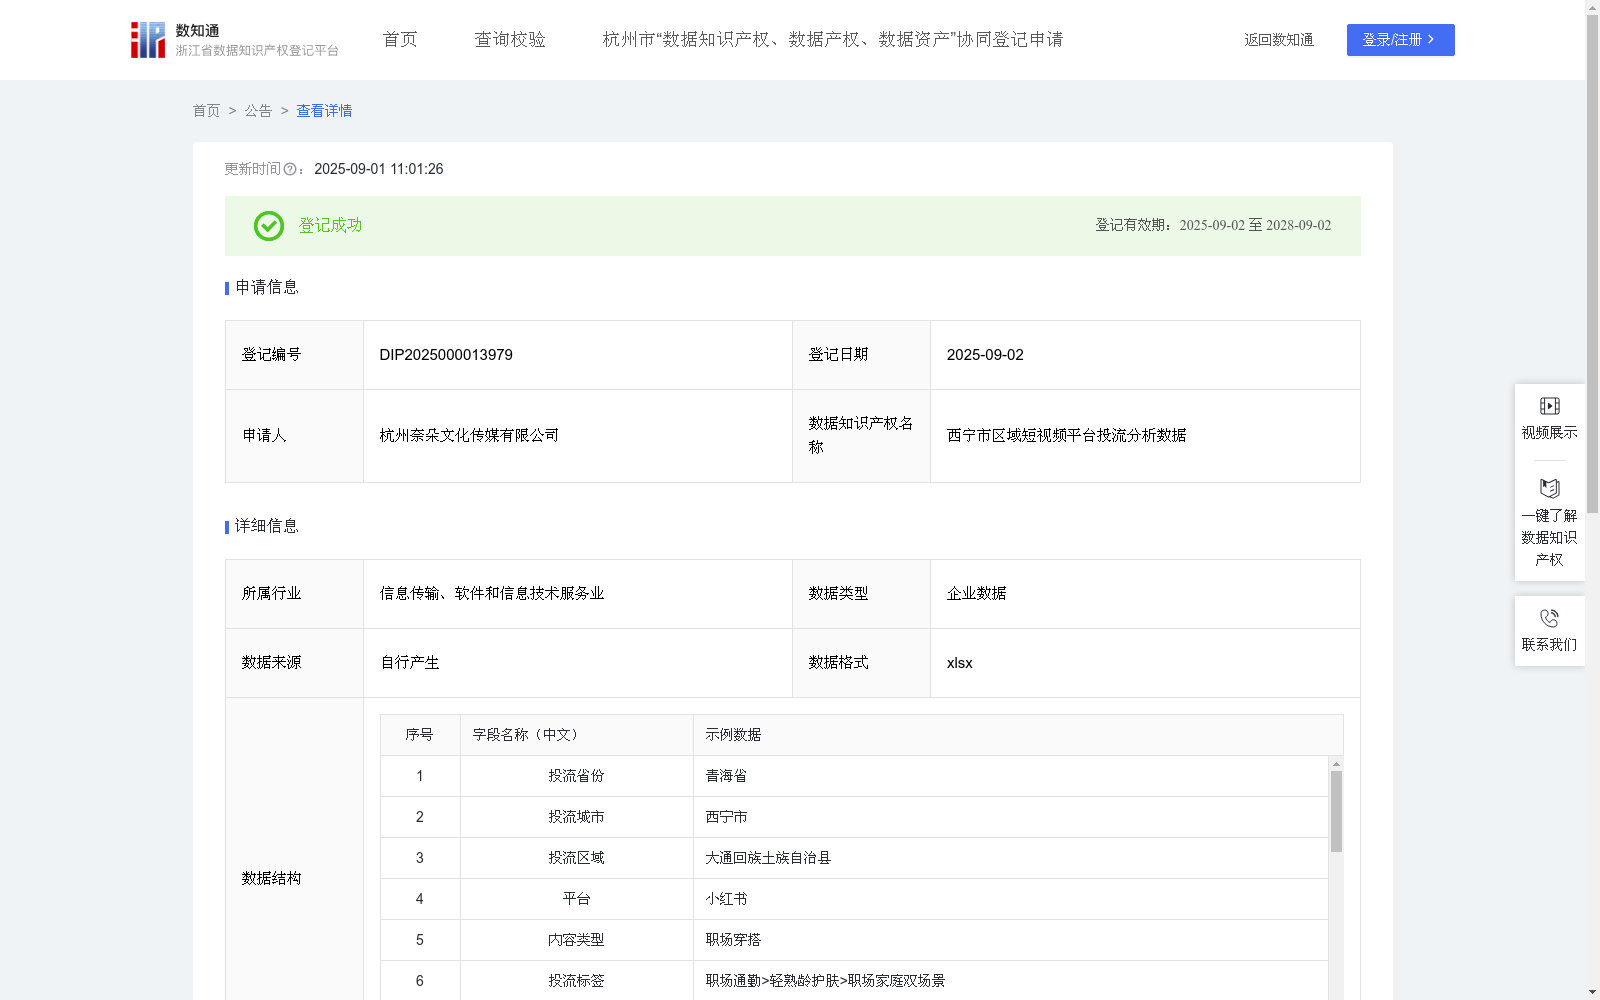Click 查看详情 breadcrumb item
1600x1000 pixels.
pyautogui.click(x=324, y=111)
